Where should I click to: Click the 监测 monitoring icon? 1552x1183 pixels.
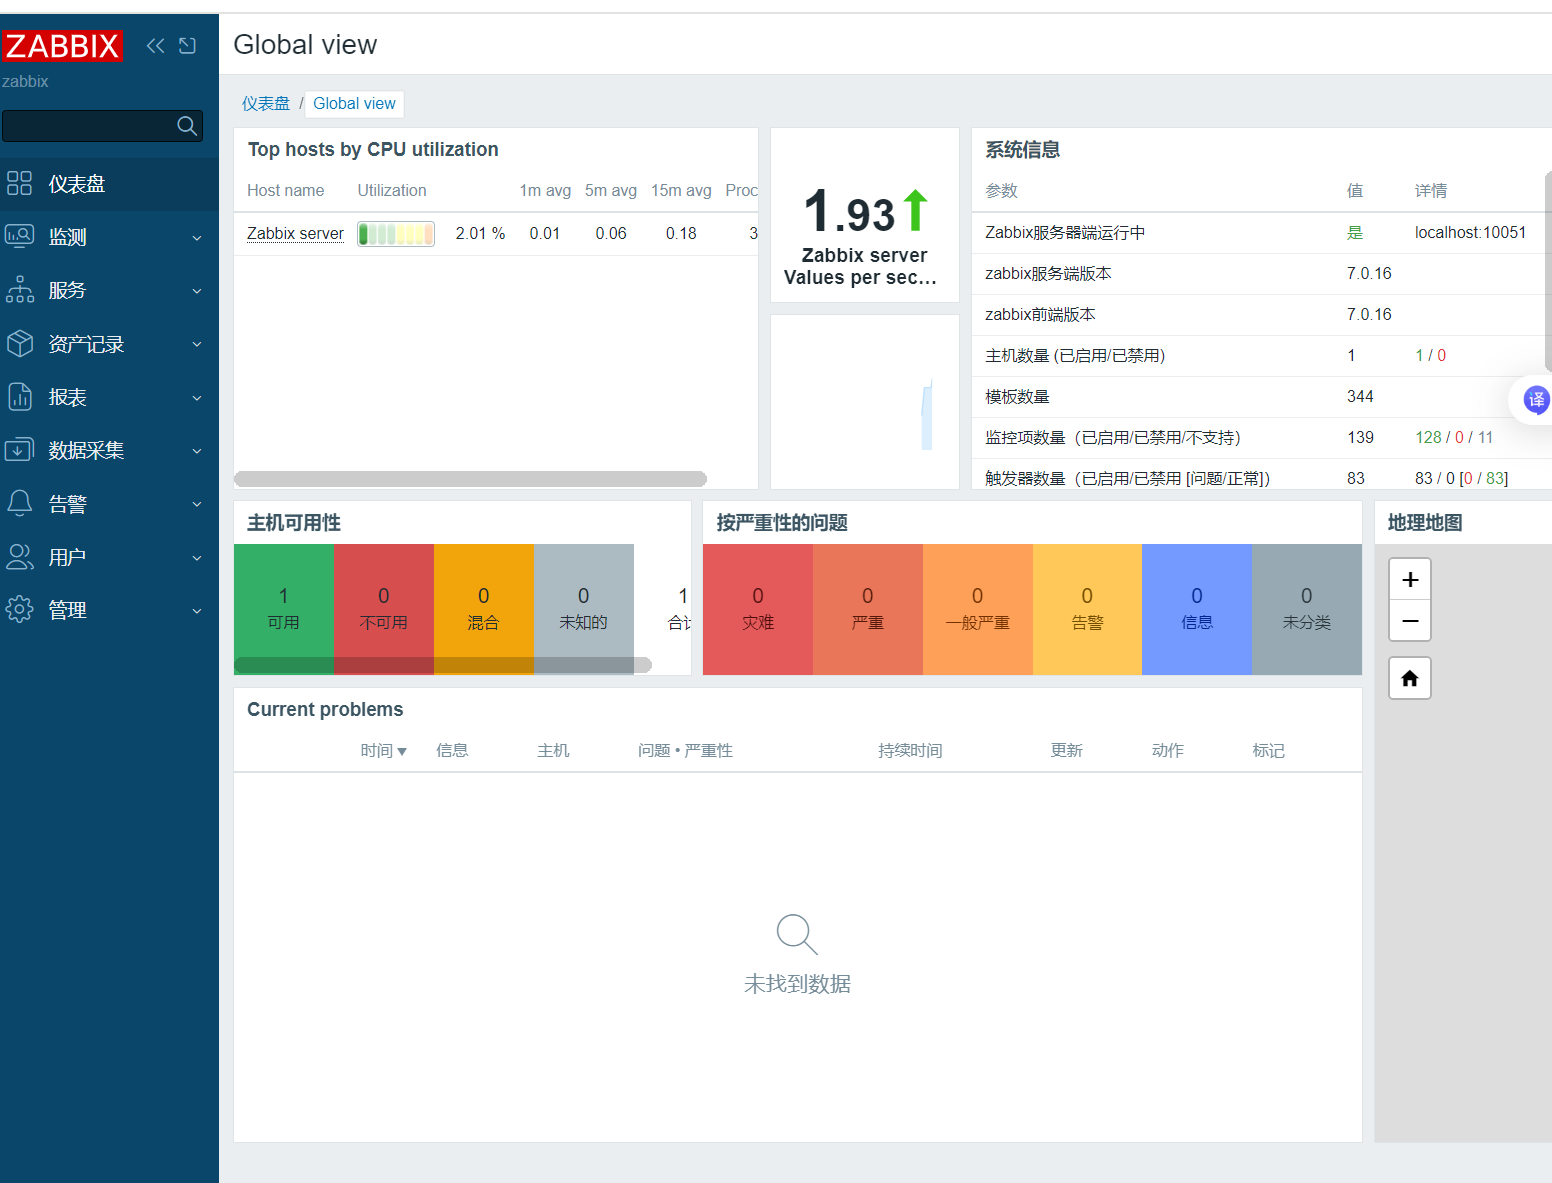20,237
